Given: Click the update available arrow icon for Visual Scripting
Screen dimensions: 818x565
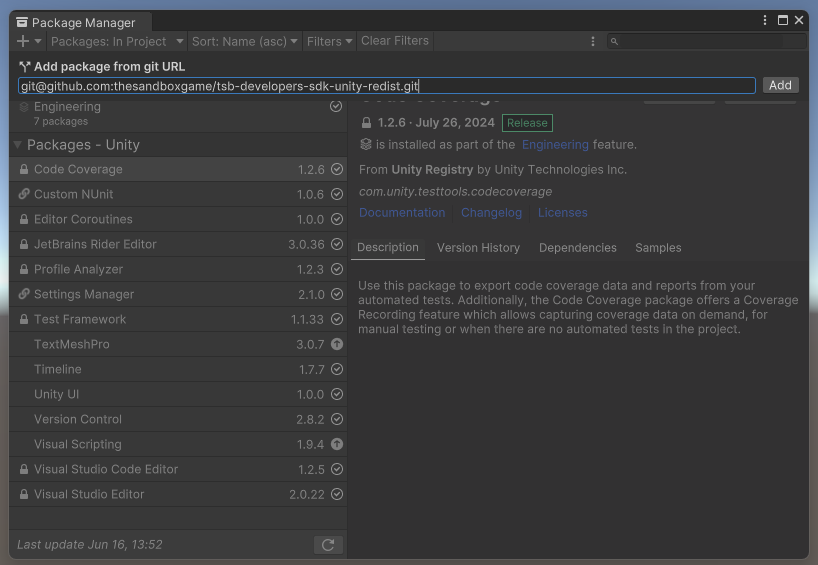Looking at the screenshot, I should pyautogui.click(x=337, y=444).
